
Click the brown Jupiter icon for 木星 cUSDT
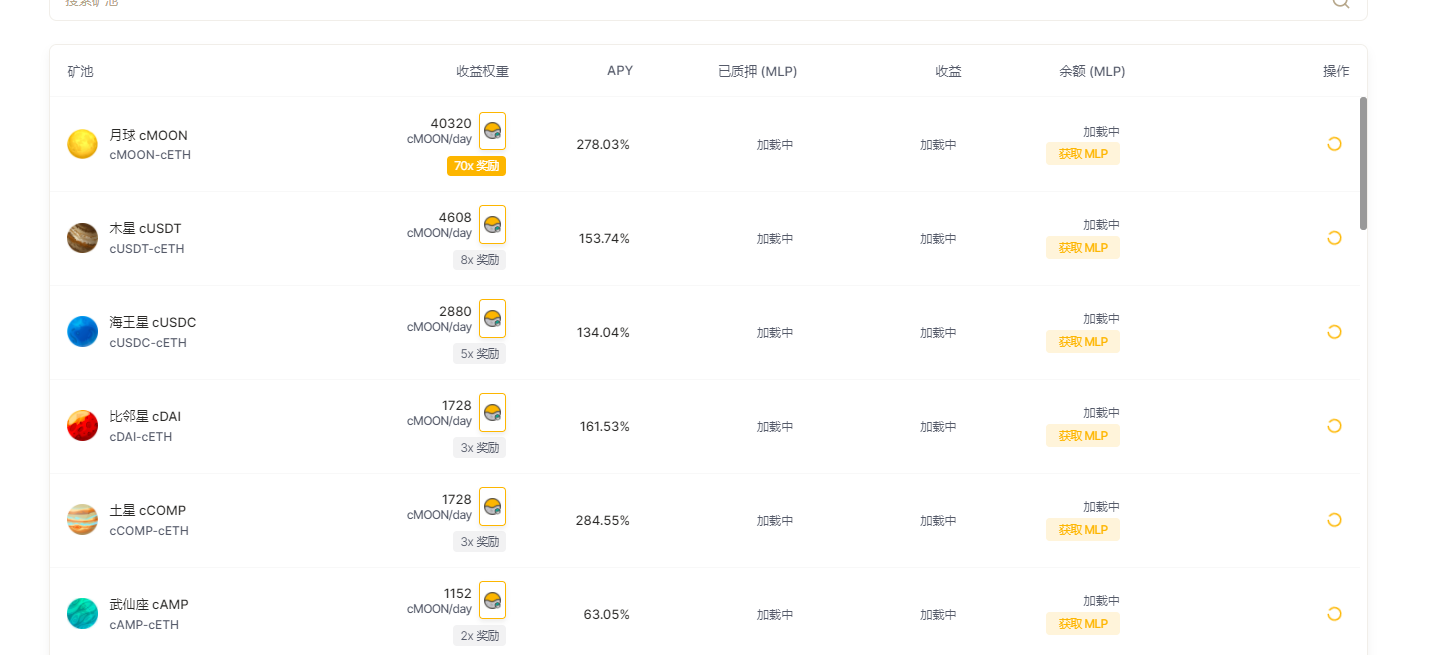coord(82,238)
